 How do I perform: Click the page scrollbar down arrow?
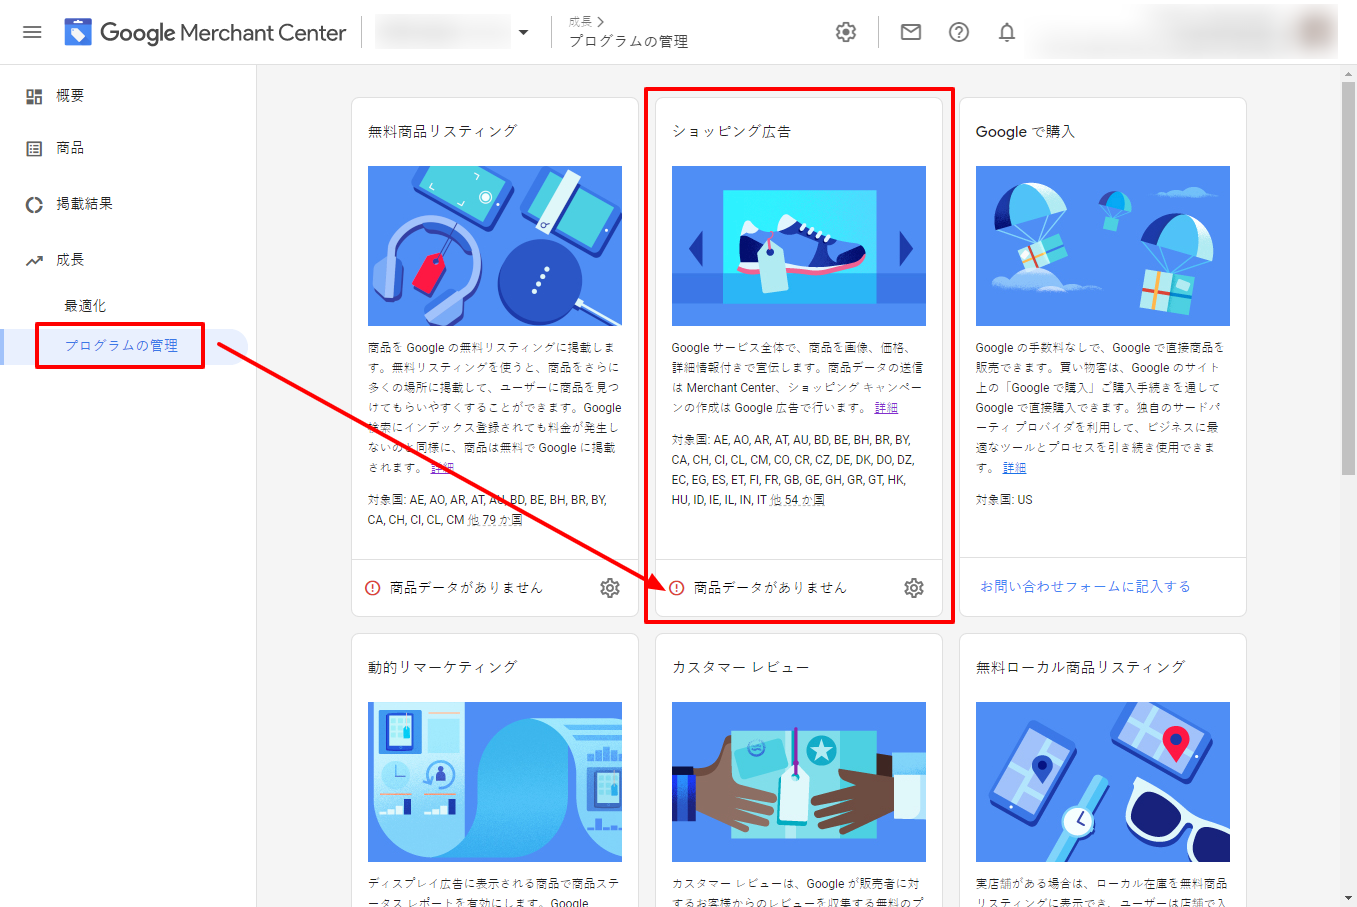[x=1349, y=898]
